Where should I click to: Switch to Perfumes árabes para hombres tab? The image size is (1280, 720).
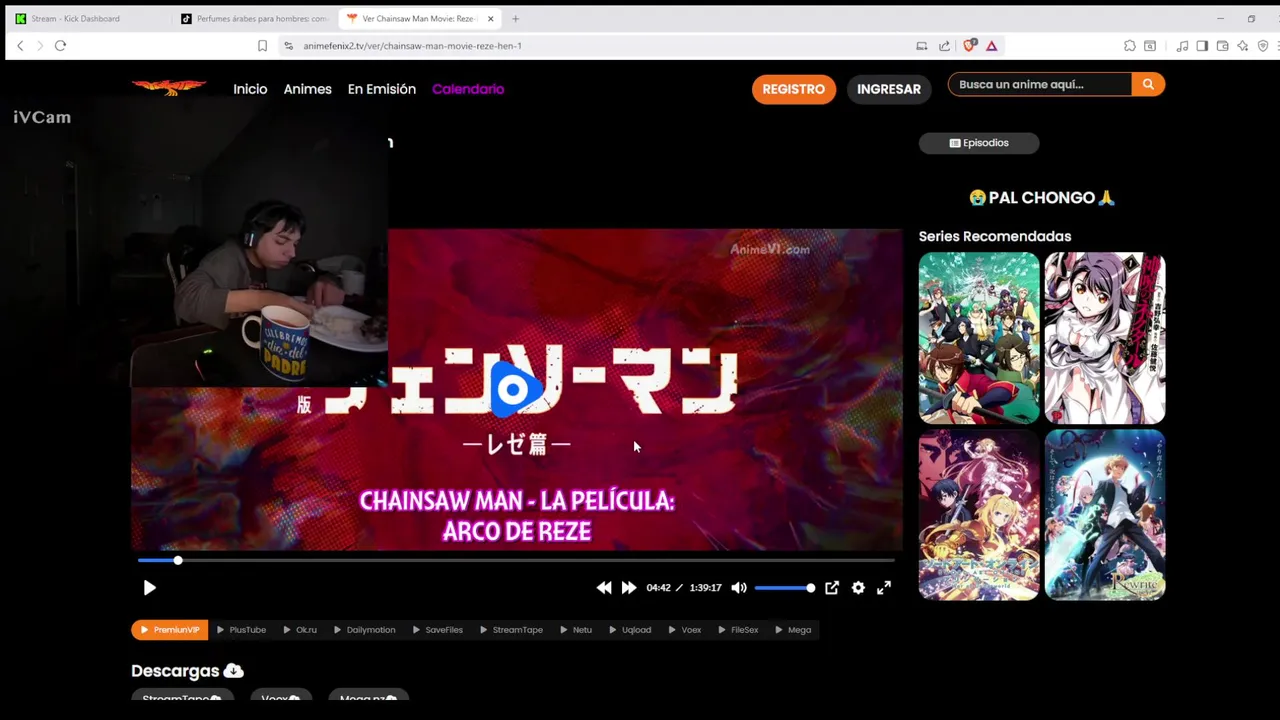(255, 19)
